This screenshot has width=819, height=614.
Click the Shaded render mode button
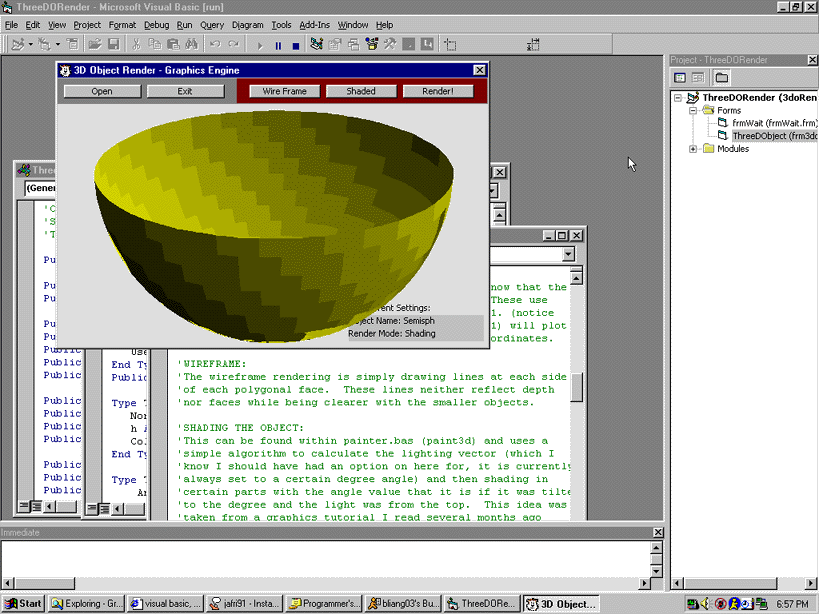click(361, 91)
